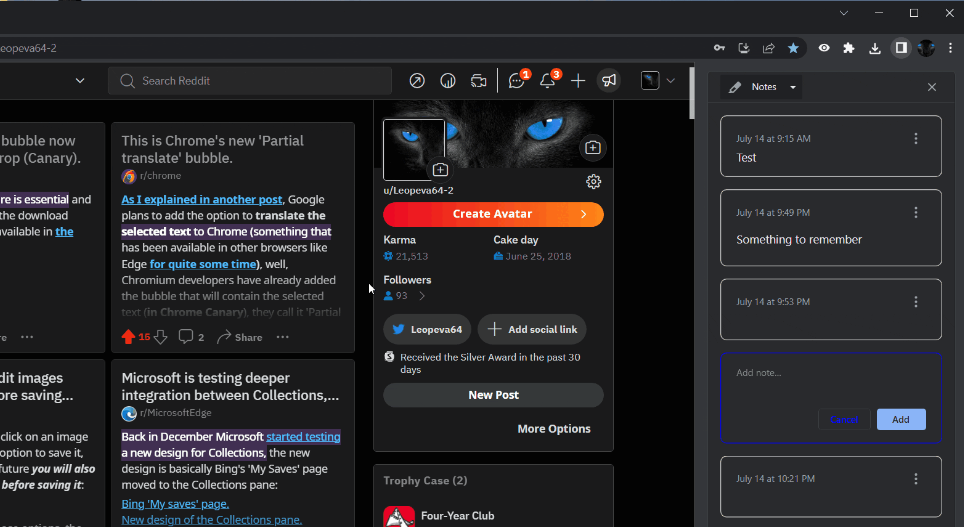Toggle the Chrome side panel button
This screenshot has width=964, height=527.
pyautogui.click(x=901, y=48)
